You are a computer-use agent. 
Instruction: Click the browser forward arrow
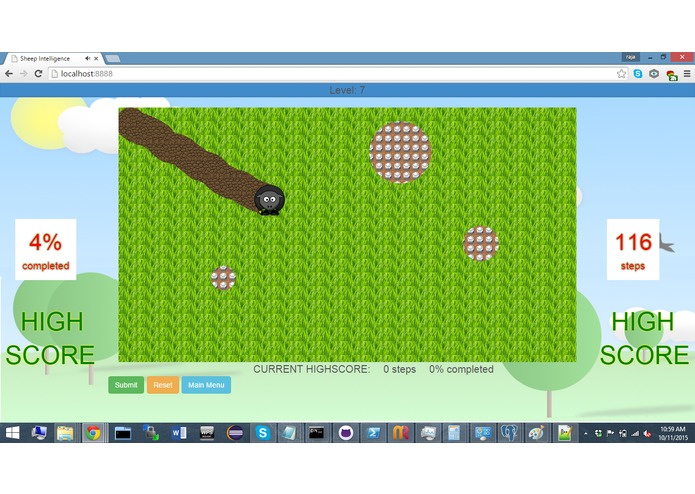23,74
